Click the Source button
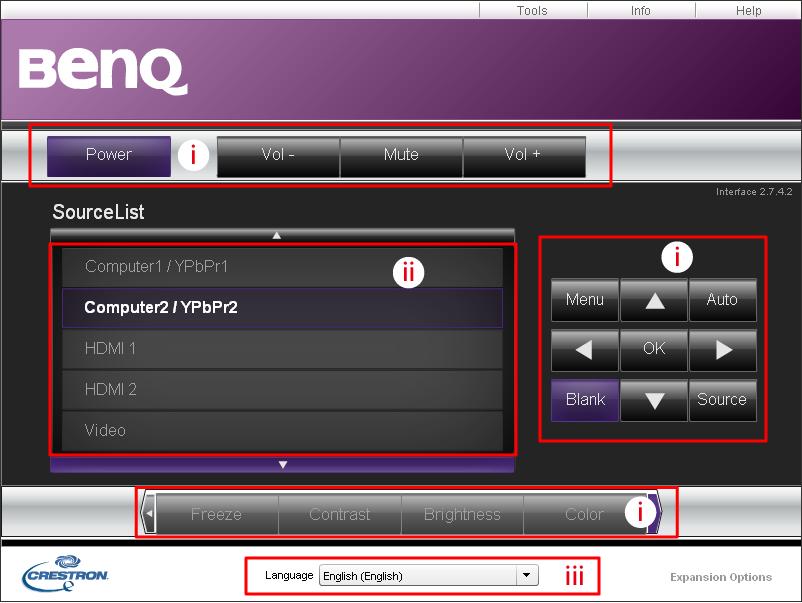The width and height of the screenshot is (802, 603). tap(723, 400)
